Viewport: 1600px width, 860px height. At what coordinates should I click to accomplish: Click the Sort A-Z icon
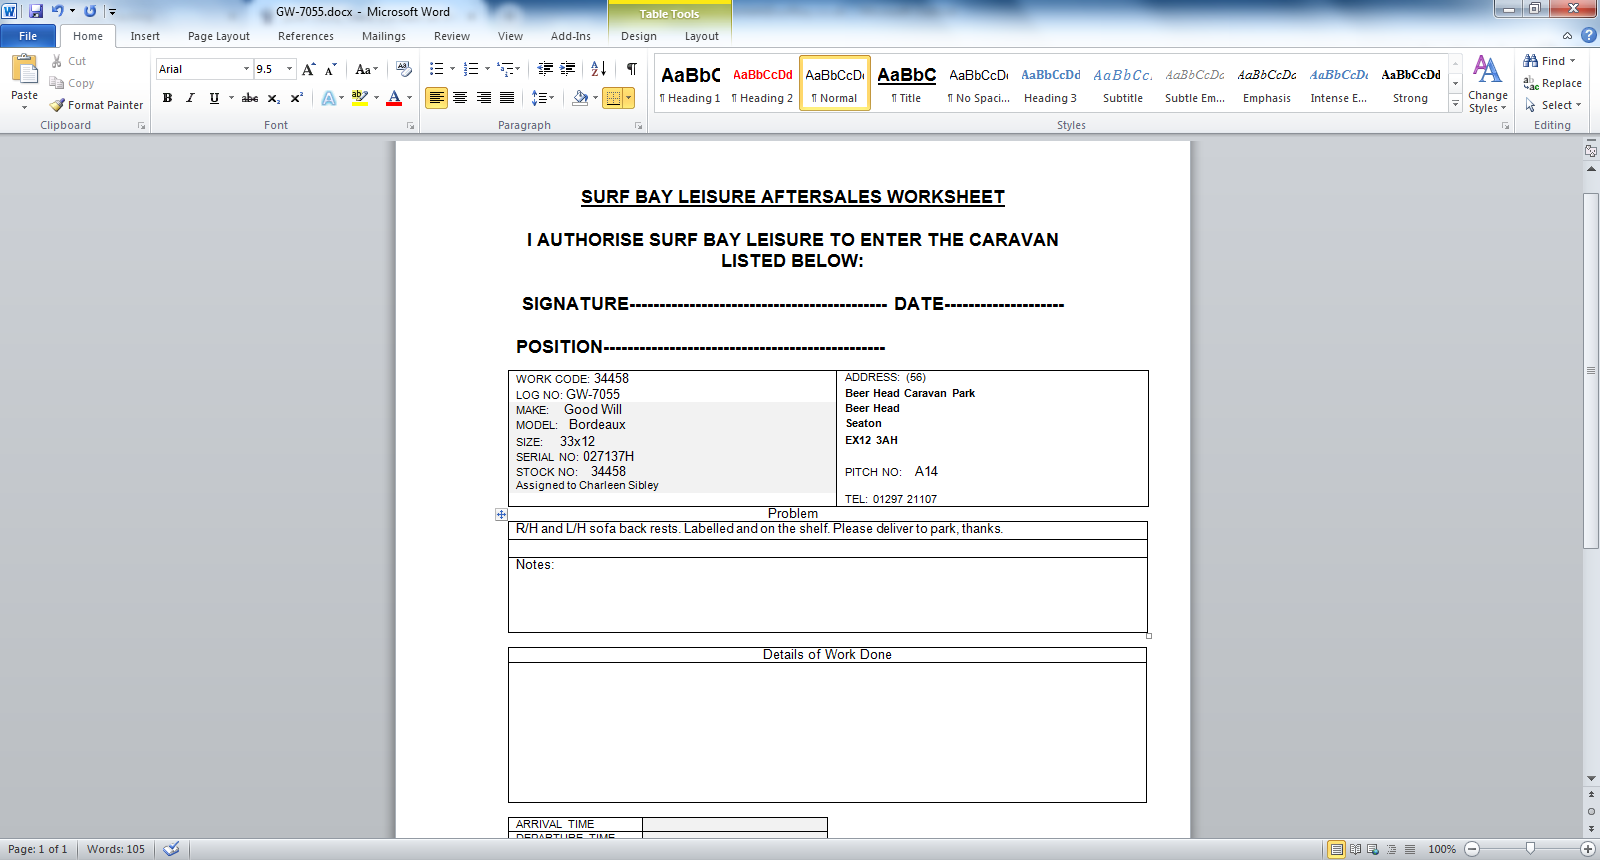pos(599,69)
